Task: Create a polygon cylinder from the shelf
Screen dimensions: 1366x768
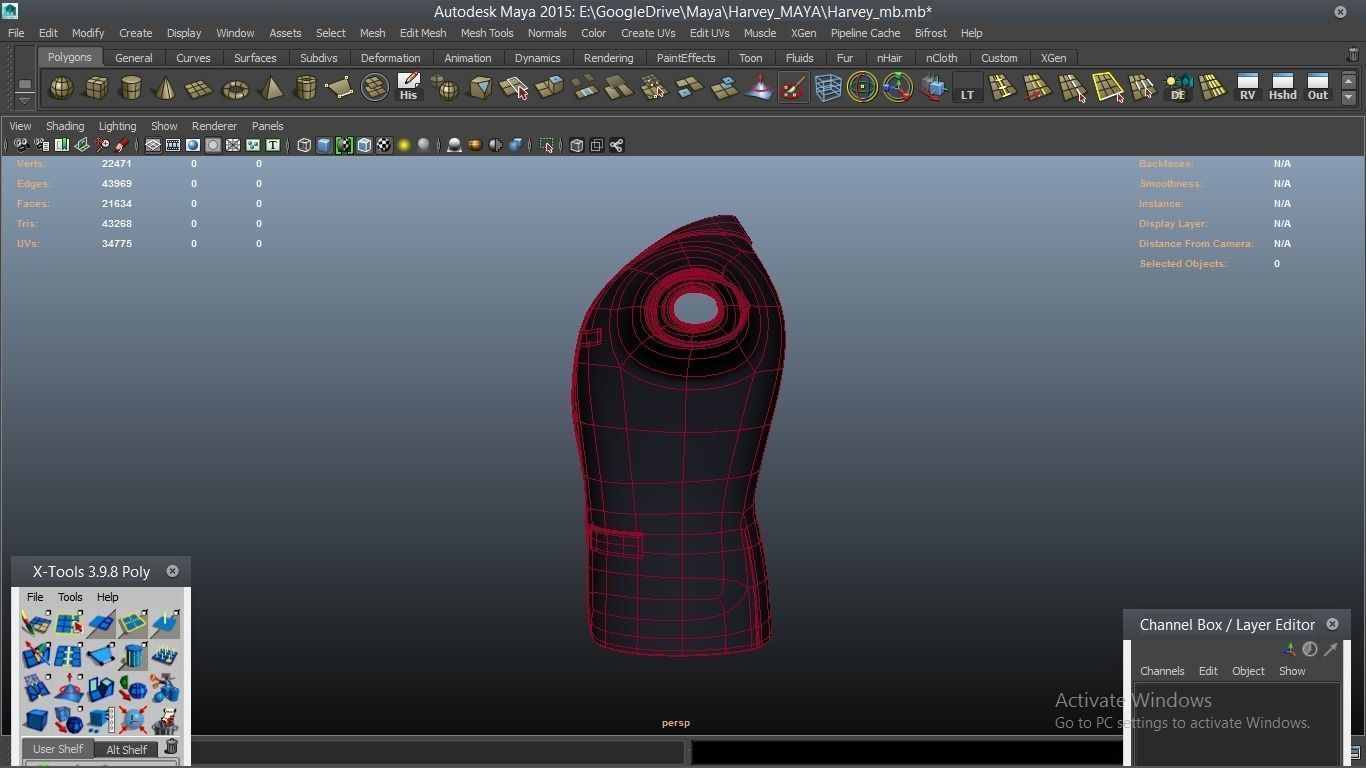Action: pos(131,88)
